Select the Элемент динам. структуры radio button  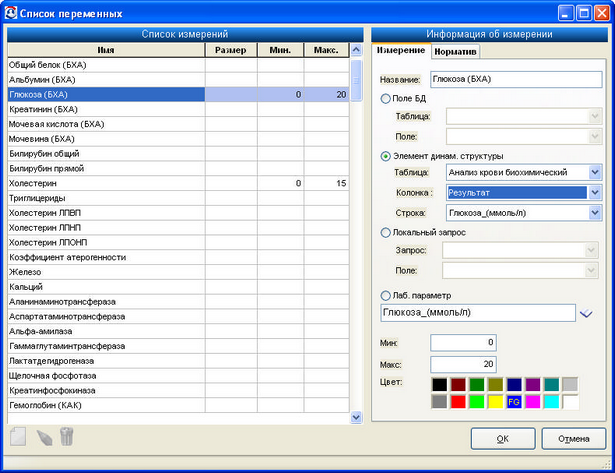point(386,156)
